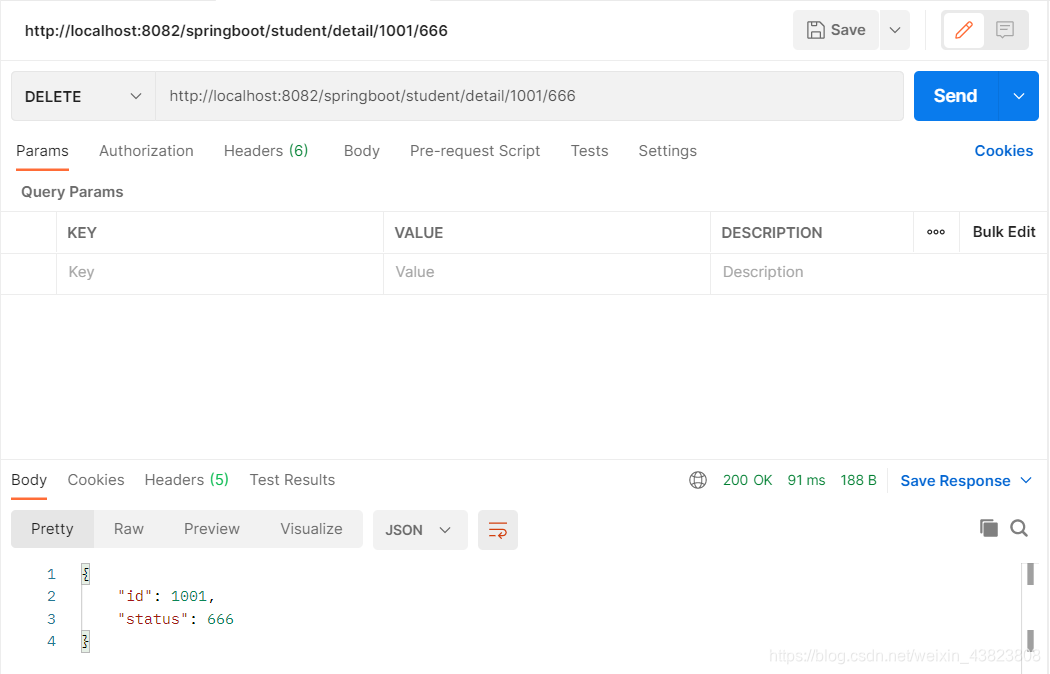Click the value 1001 in response

pyautogui.click(x=189, y=596)
